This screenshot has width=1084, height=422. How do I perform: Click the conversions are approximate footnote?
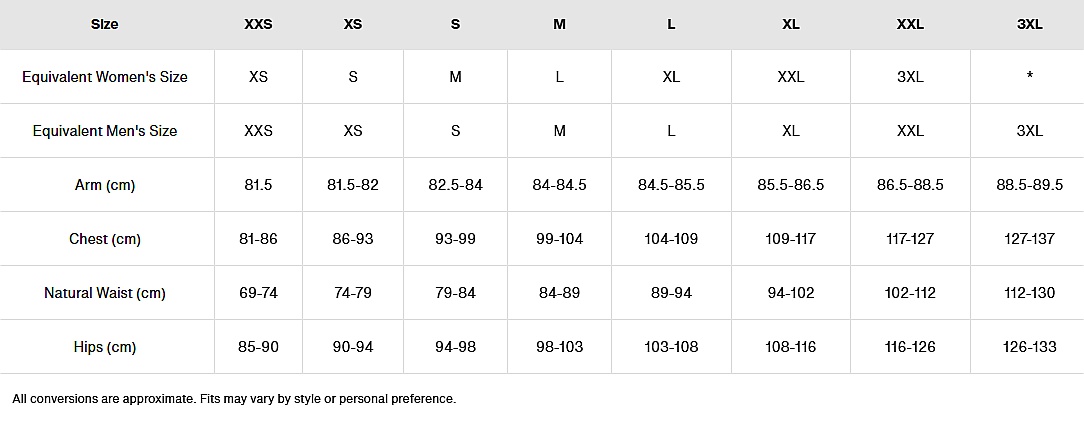(234, 399)
